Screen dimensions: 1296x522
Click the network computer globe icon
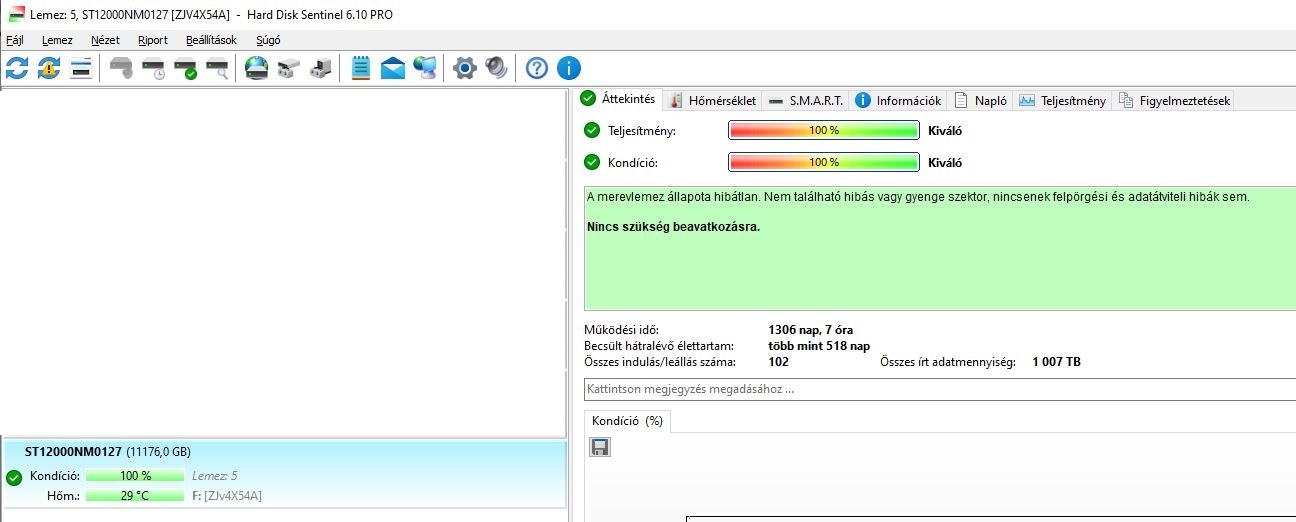tap(425, 68)
